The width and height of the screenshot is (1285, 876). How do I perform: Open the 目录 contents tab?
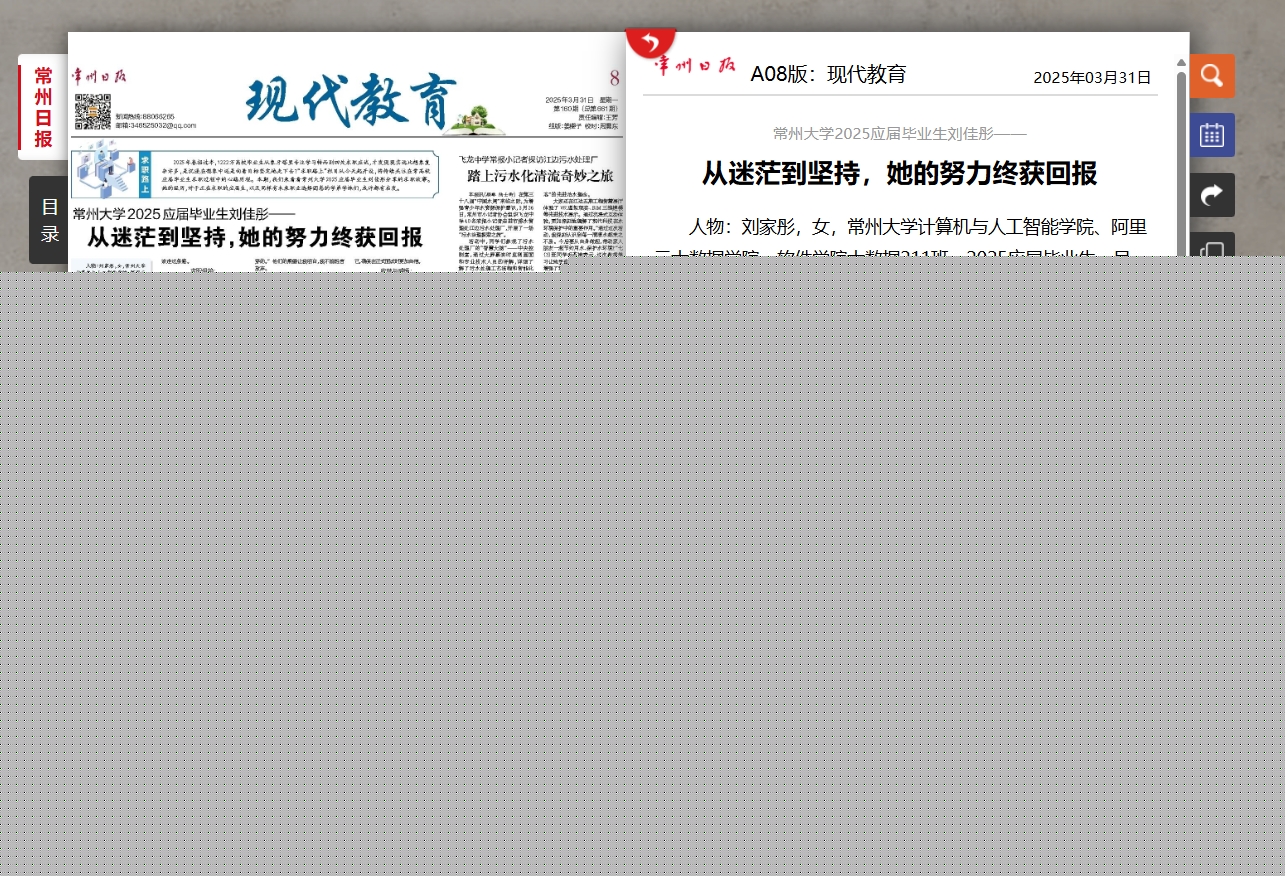49,220
